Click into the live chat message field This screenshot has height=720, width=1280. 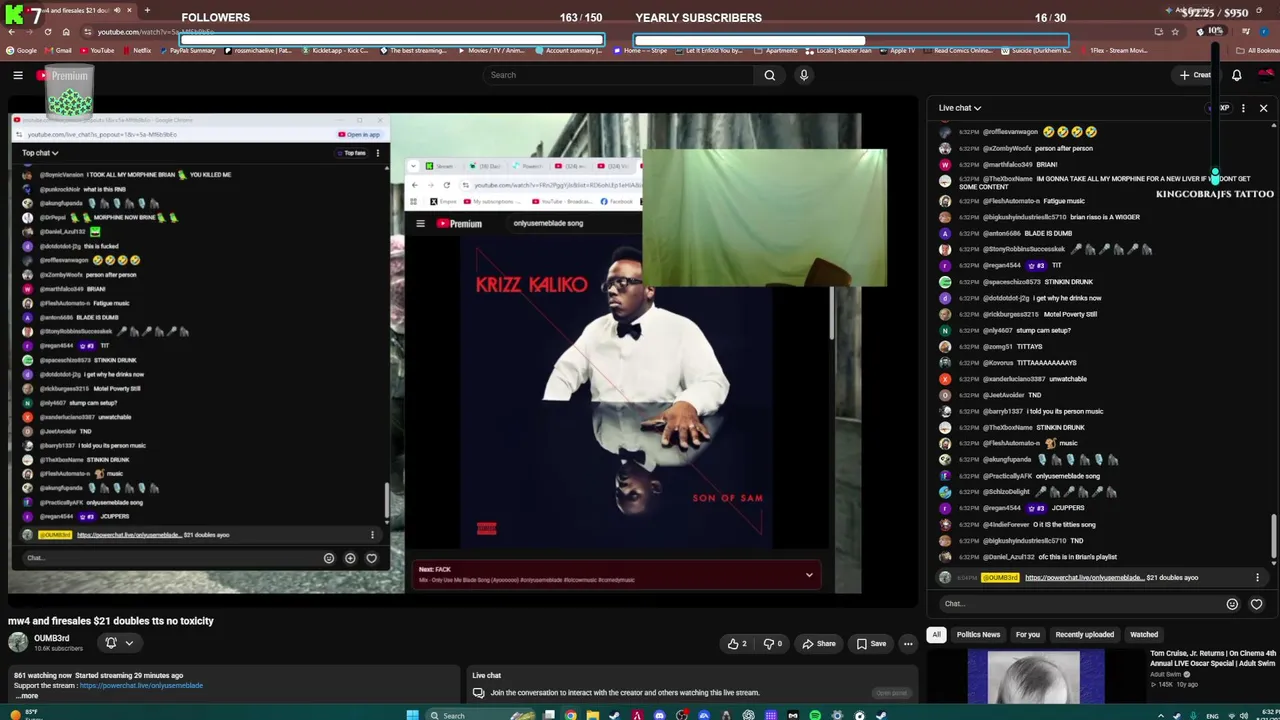[1082, 604]
